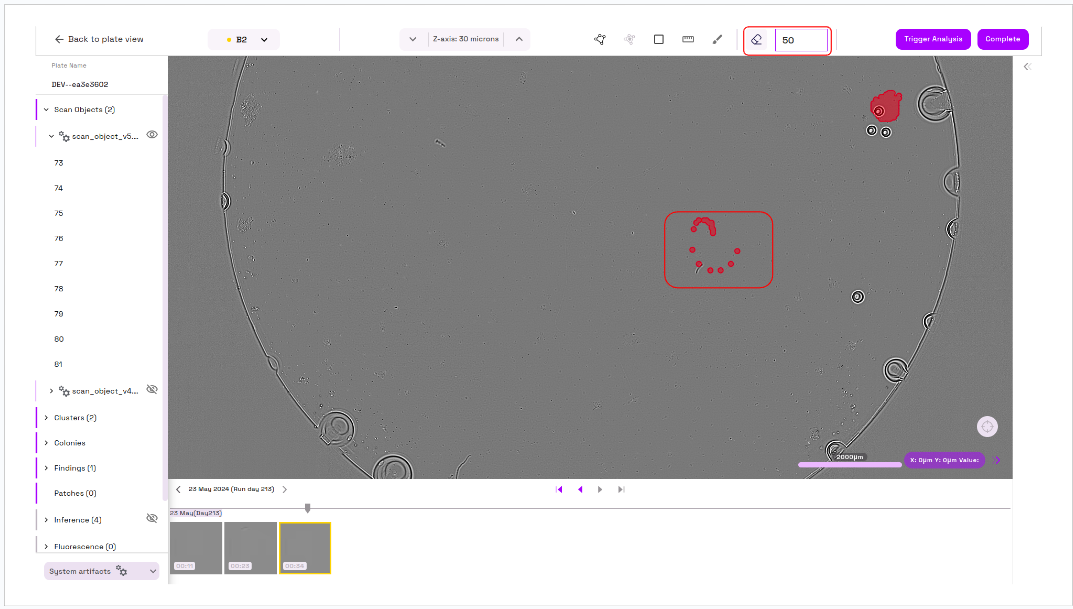Viewport: 1073px width, 609px height.
Task: Skip to last frame in playback
Action: [x=621, y=489]
